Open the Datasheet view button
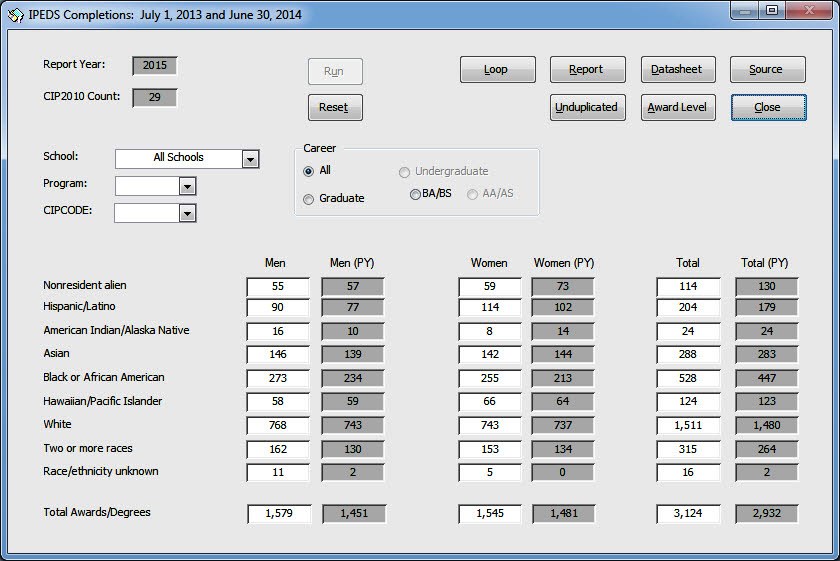 pos(678,70)
